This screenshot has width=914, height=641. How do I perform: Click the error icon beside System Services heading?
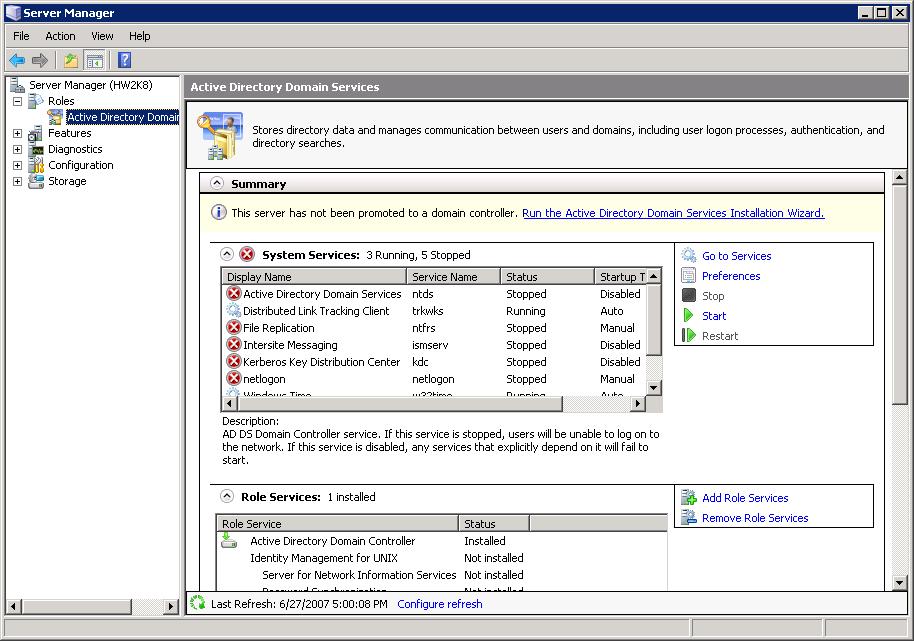click(247, 255)
